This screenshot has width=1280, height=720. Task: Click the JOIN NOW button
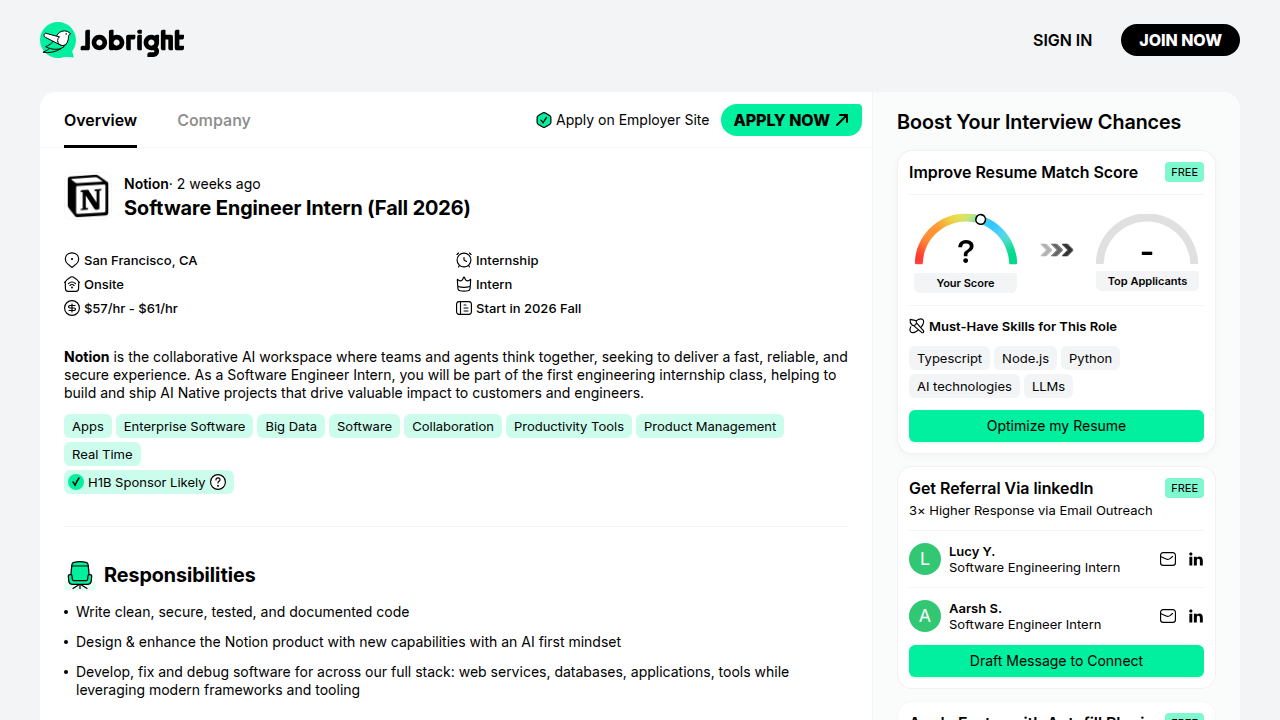[1180, 40]
